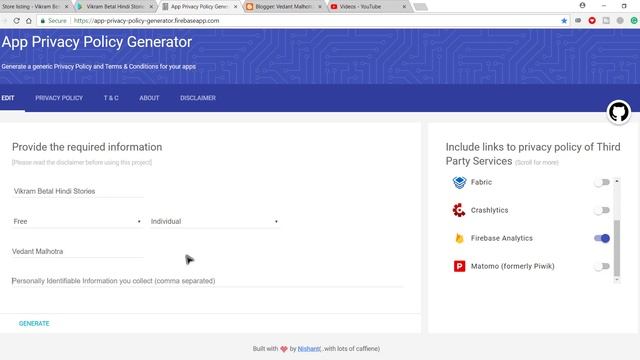
Task: Click the app name field Vikram Betal Hindi Stories
Action: click(x=78, y=191)
